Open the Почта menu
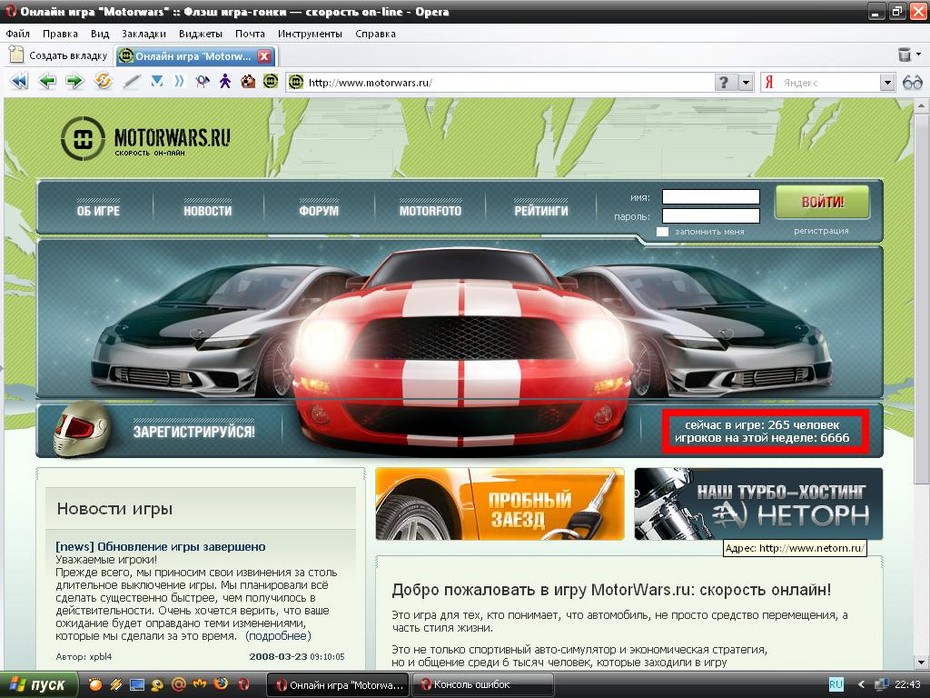Screen dimensions: 930x698 tap(250, 34)
